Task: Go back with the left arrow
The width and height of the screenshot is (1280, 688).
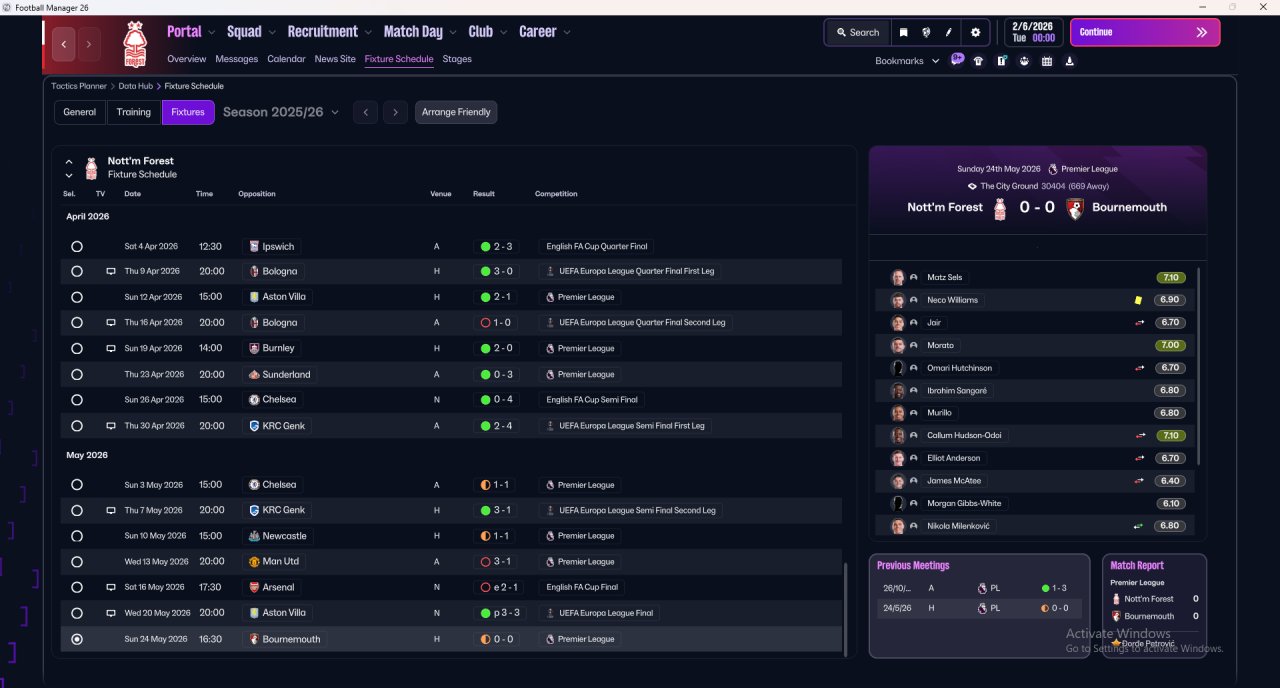Action: pos(65,44)
